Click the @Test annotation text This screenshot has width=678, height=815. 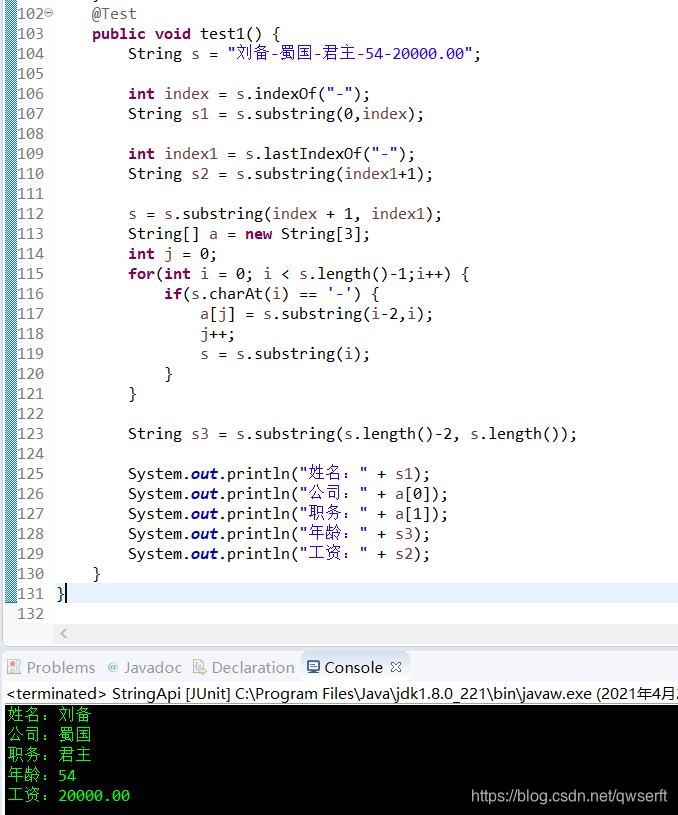(x=114, y=14)
